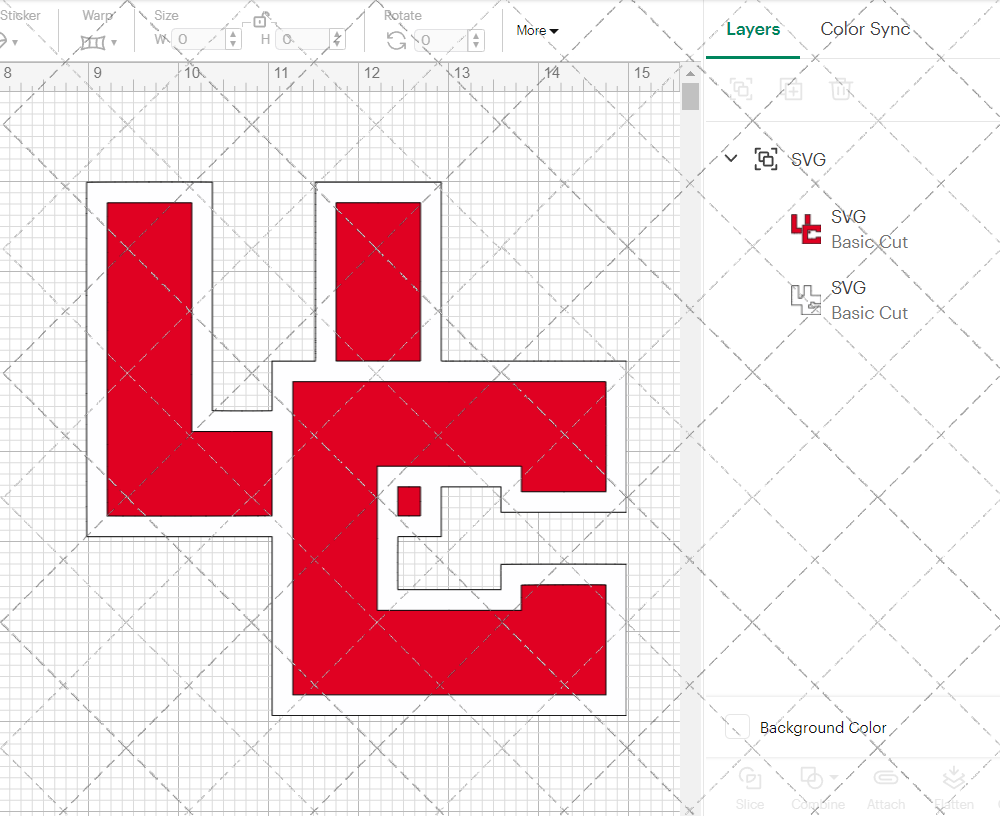Click the Group icon above layers list
This screenshot has width=1000, height=816.
[741, 89]
